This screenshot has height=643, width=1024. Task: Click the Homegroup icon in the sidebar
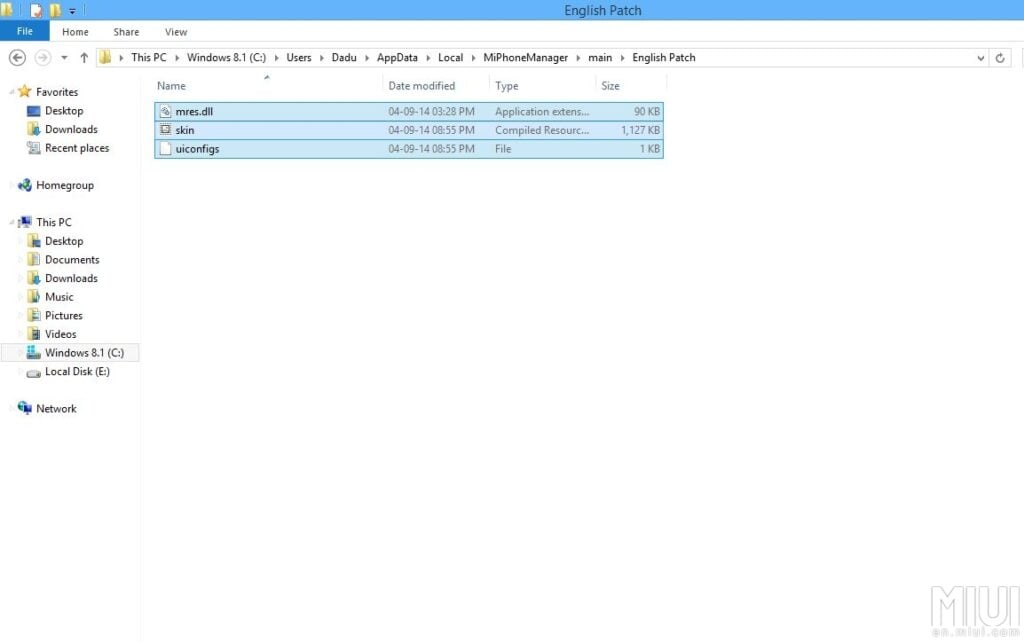point(25,185)
